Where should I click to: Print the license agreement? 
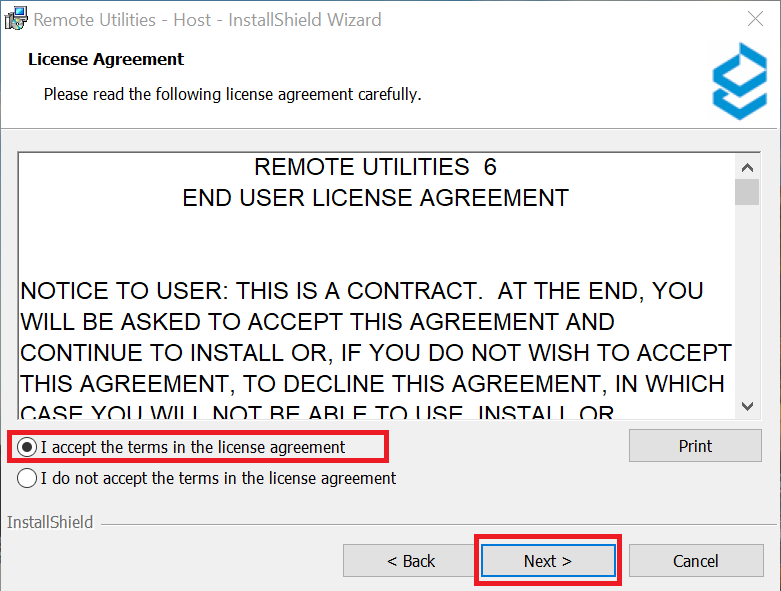[x=695, y=446]
